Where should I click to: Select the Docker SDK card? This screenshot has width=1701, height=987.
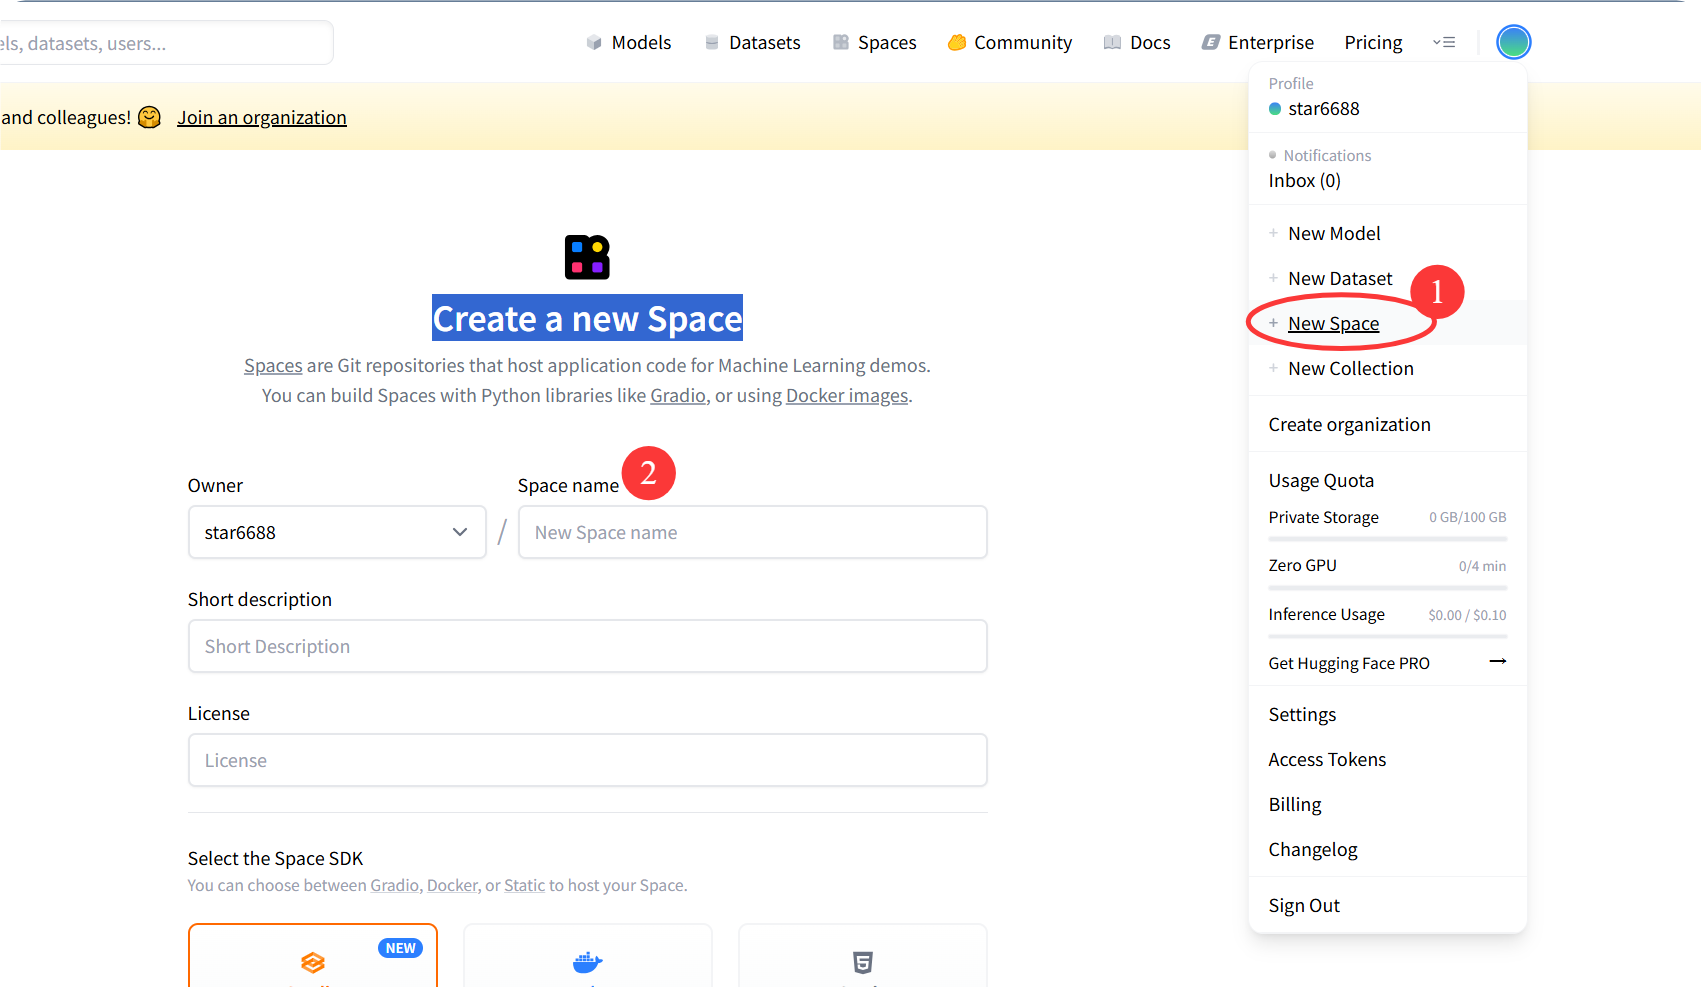click(588, 956)
